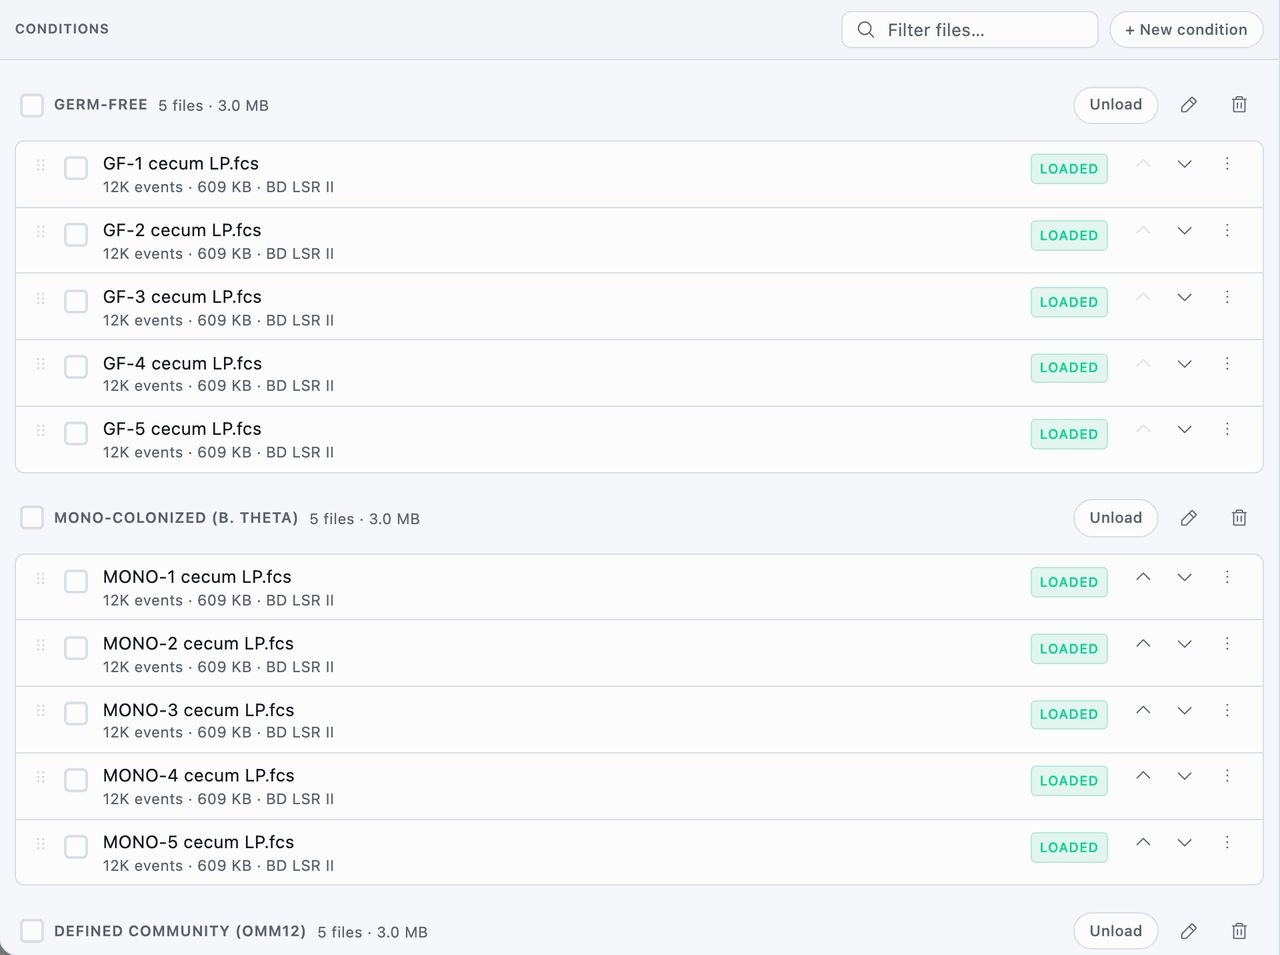The height and width of the screenshot is (955, 1280).
Task: Move MONO-4 cecum LP.fcs up
Action: [x=1143, y=776]
